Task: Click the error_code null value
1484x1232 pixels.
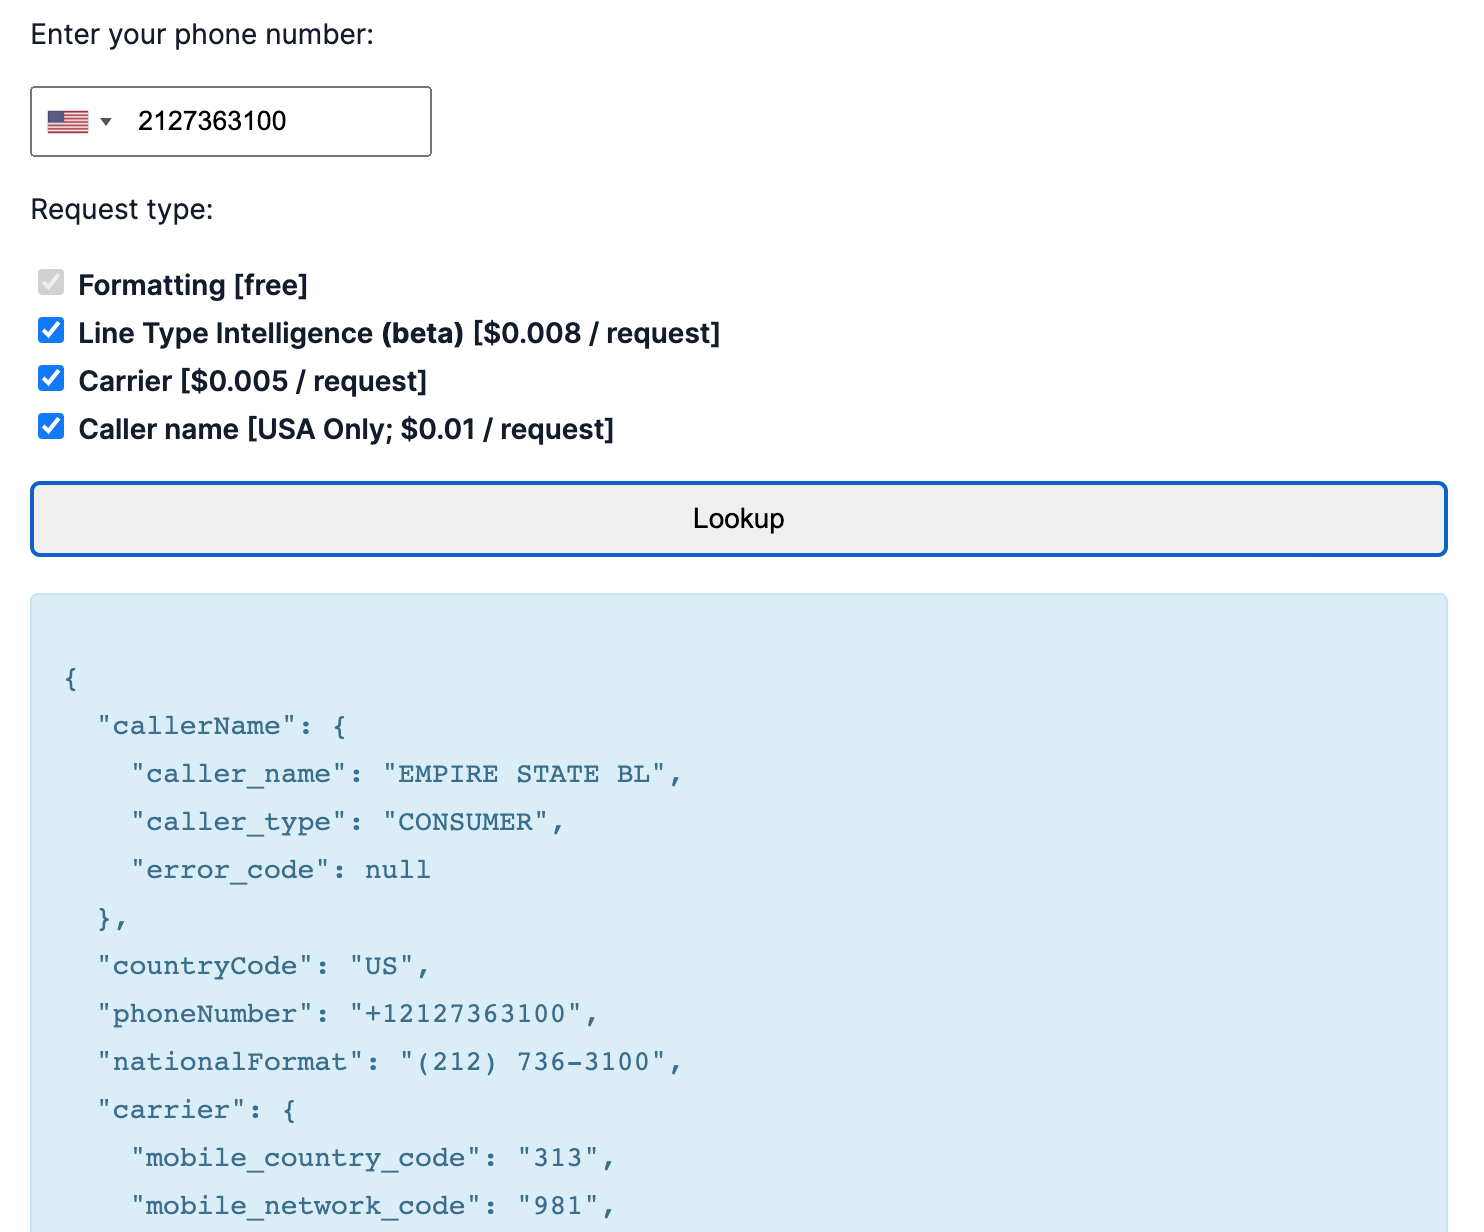Action: click(x=398, y=870)
